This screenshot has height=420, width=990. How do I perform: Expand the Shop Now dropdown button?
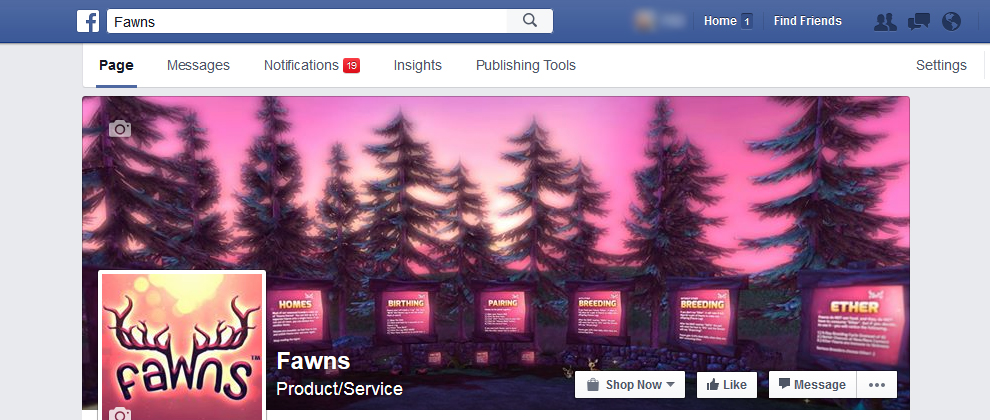(629, 385)
